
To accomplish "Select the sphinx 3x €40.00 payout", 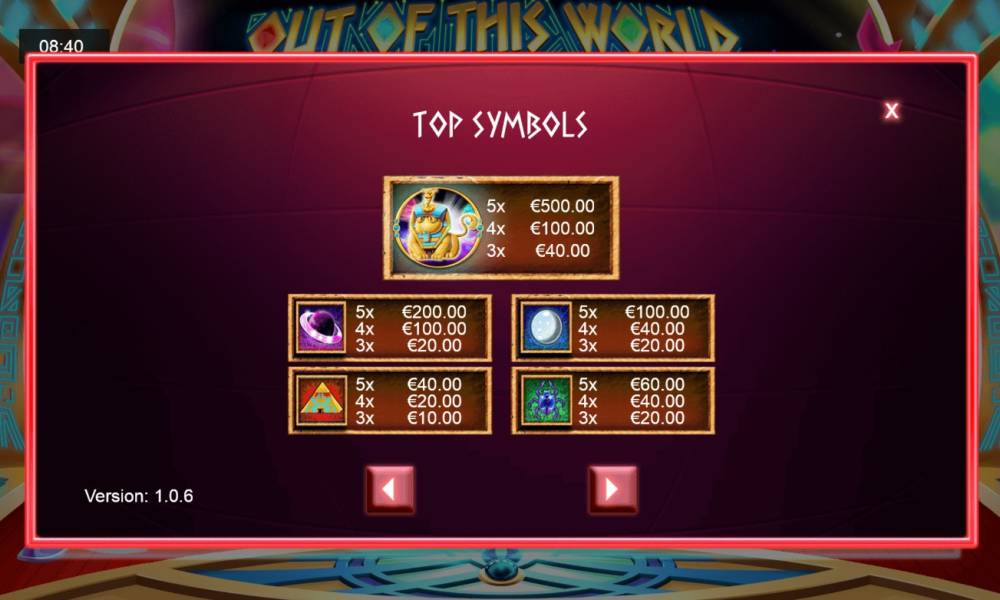I will pos(538,251).
